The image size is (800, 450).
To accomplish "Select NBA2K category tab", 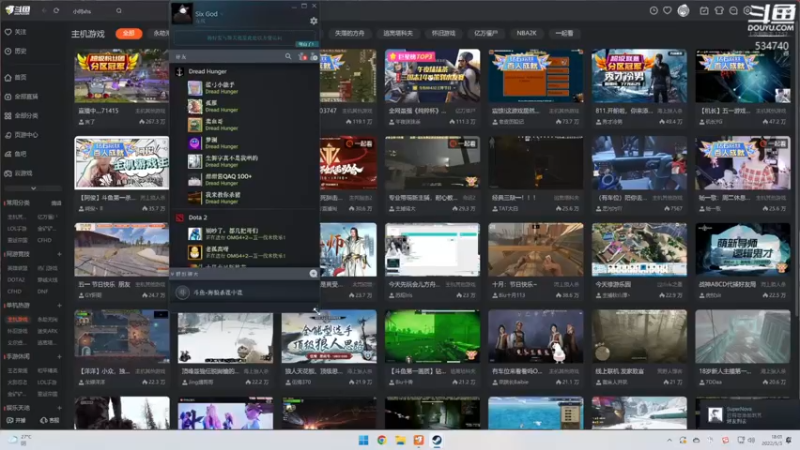I will [x=527, y=33].
